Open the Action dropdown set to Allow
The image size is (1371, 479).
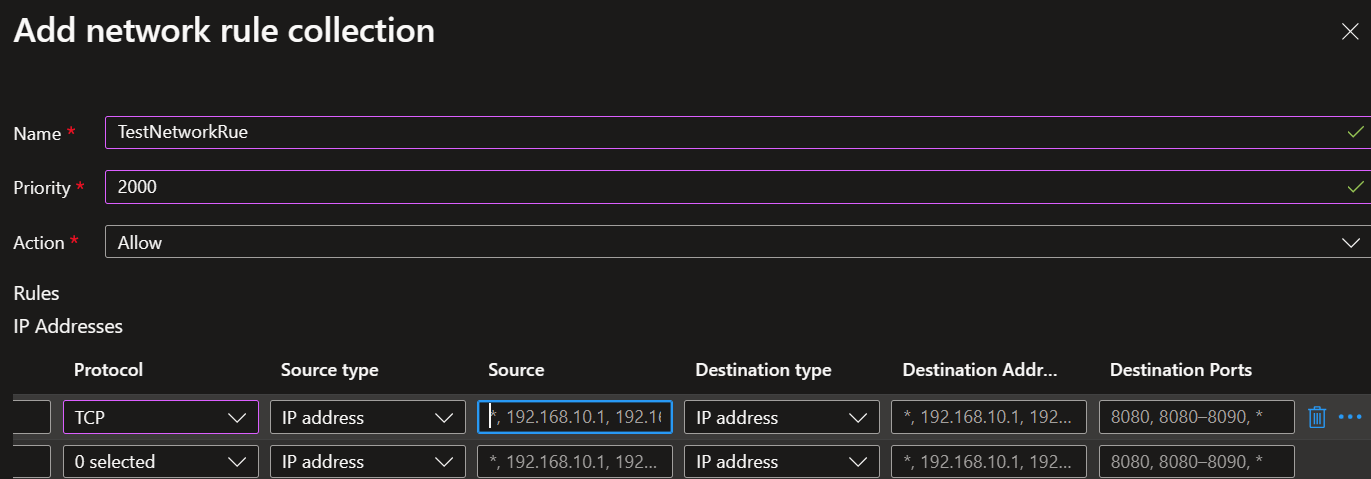(x=738, y=242)
